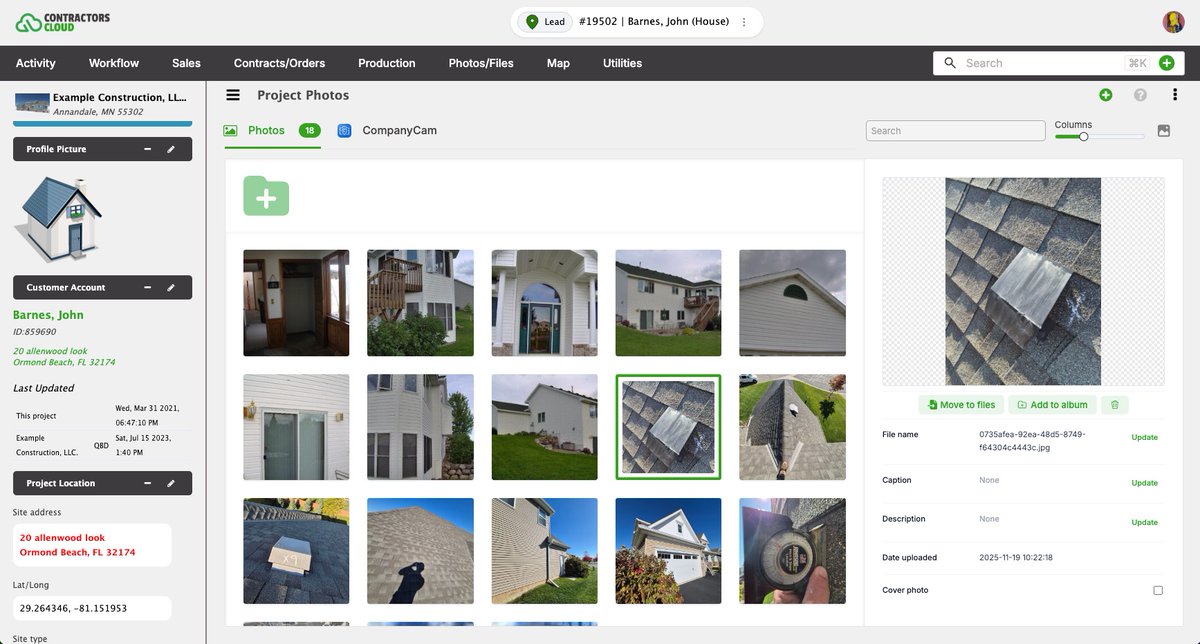Open the Contracts/Orders menu
1200x644 pixels.
click(279, 63)
